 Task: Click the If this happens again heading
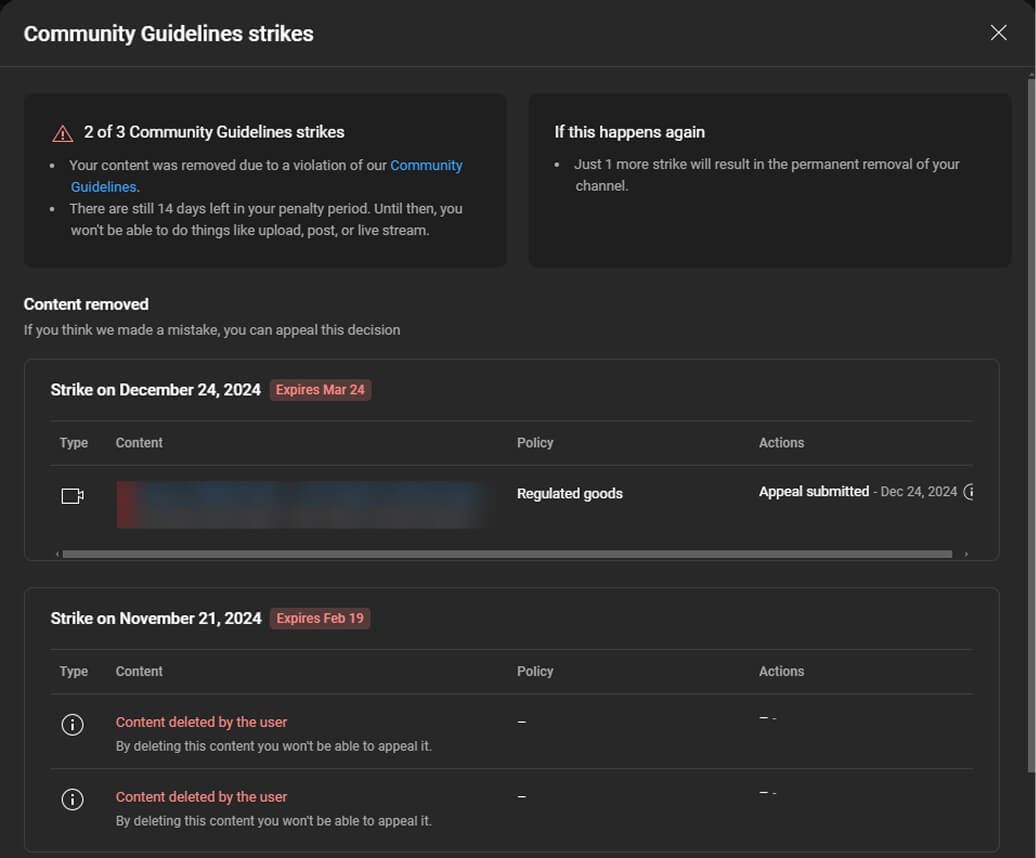tap(630, 132)
